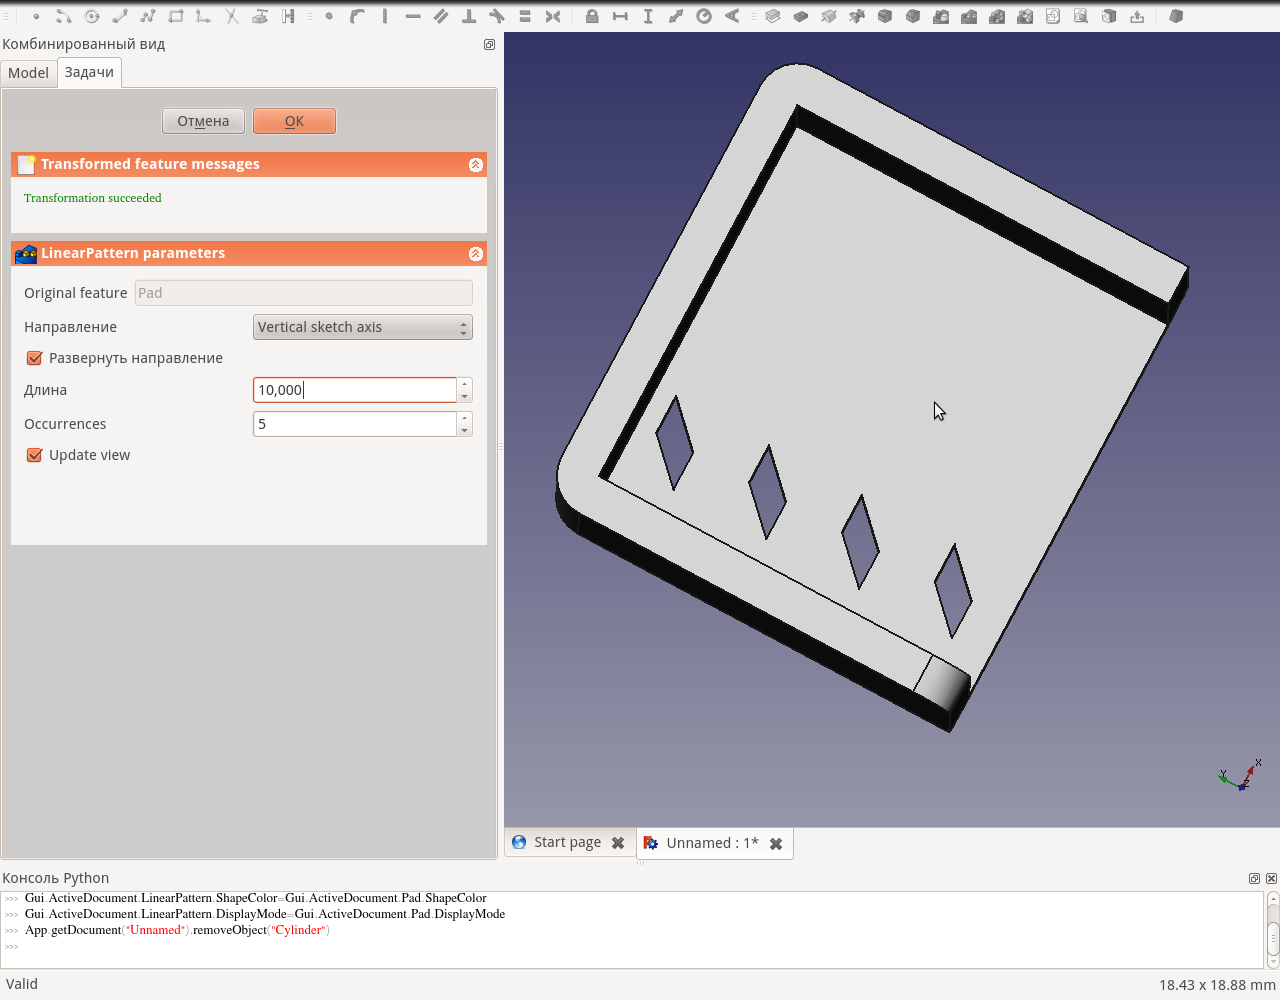The width and height of the screenshot is (1280, 1000).
Task: Open the Направление direction dropdown
Action: pyautogui.click(x=362, y=327)
